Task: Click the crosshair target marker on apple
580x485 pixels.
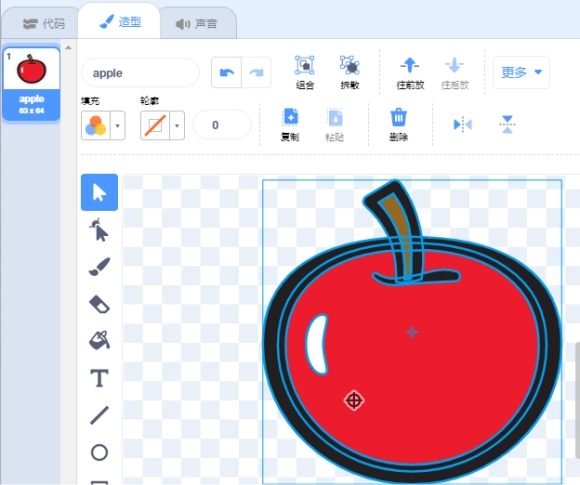Action: click(354, 400)
